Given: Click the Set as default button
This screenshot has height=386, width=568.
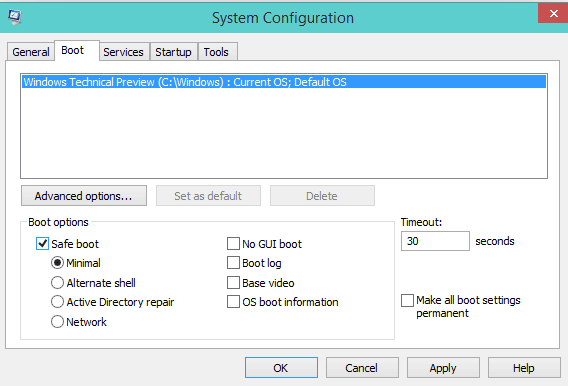Looking at the screenshot, I should 208,196.
